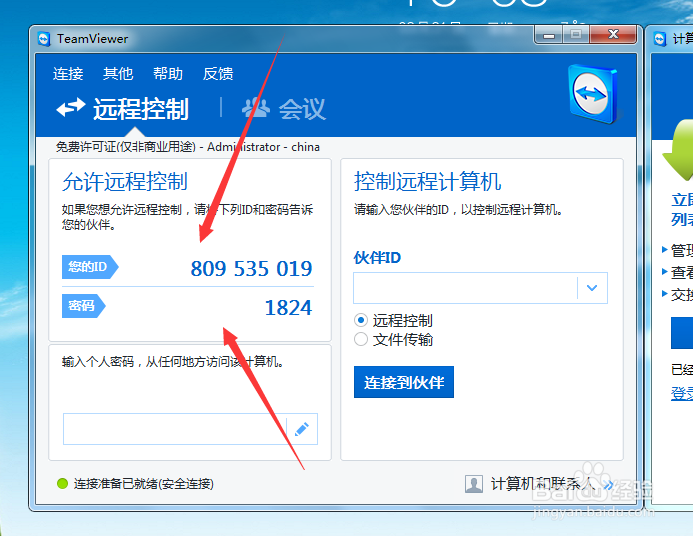693x536 pixels.
Task: Click the 计算机和联系人 contact icon
Action: (x=474, y=484)
